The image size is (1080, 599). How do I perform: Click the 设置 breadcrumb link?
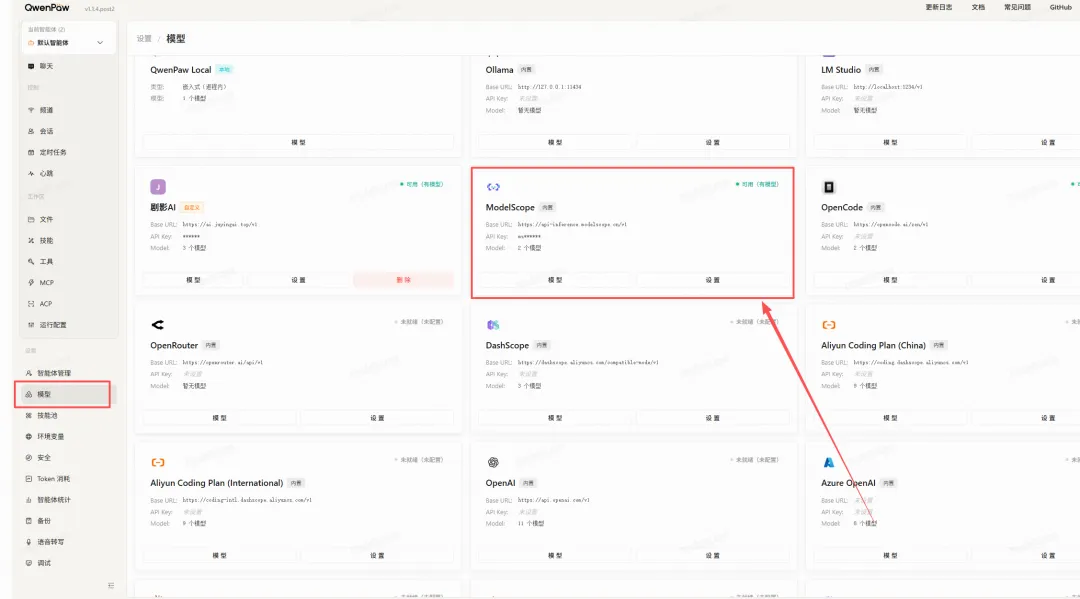(x=144, y=39)
